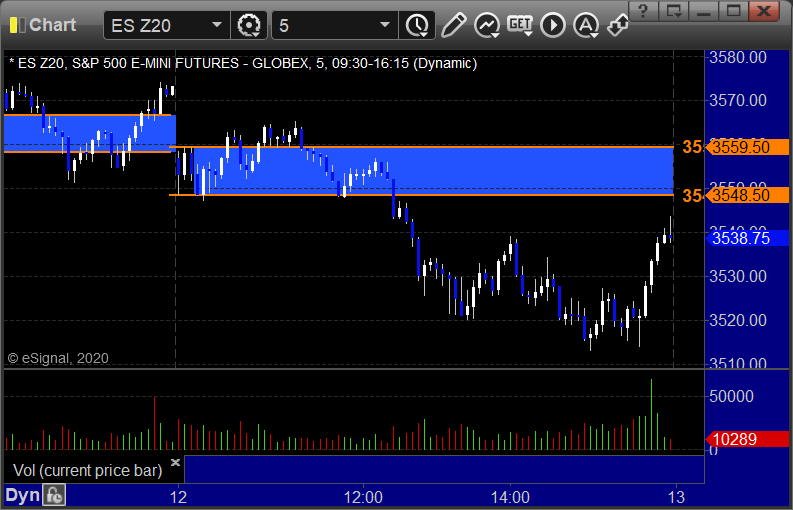Viewport: 793px width, 510px height.
Task: Click the 3520.00 price axis label
Action: coord(738,320)
